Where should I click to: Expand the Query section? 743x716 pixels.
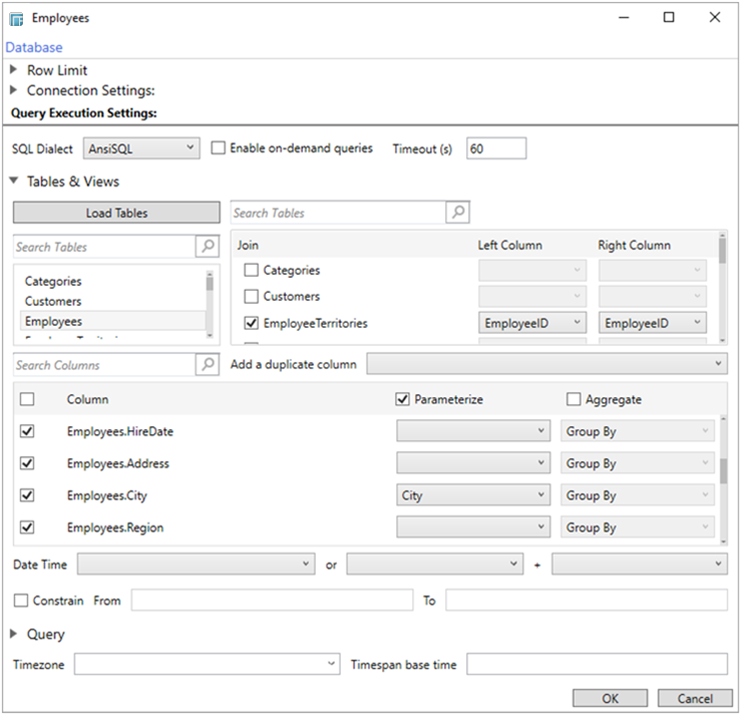coord(14,634)
